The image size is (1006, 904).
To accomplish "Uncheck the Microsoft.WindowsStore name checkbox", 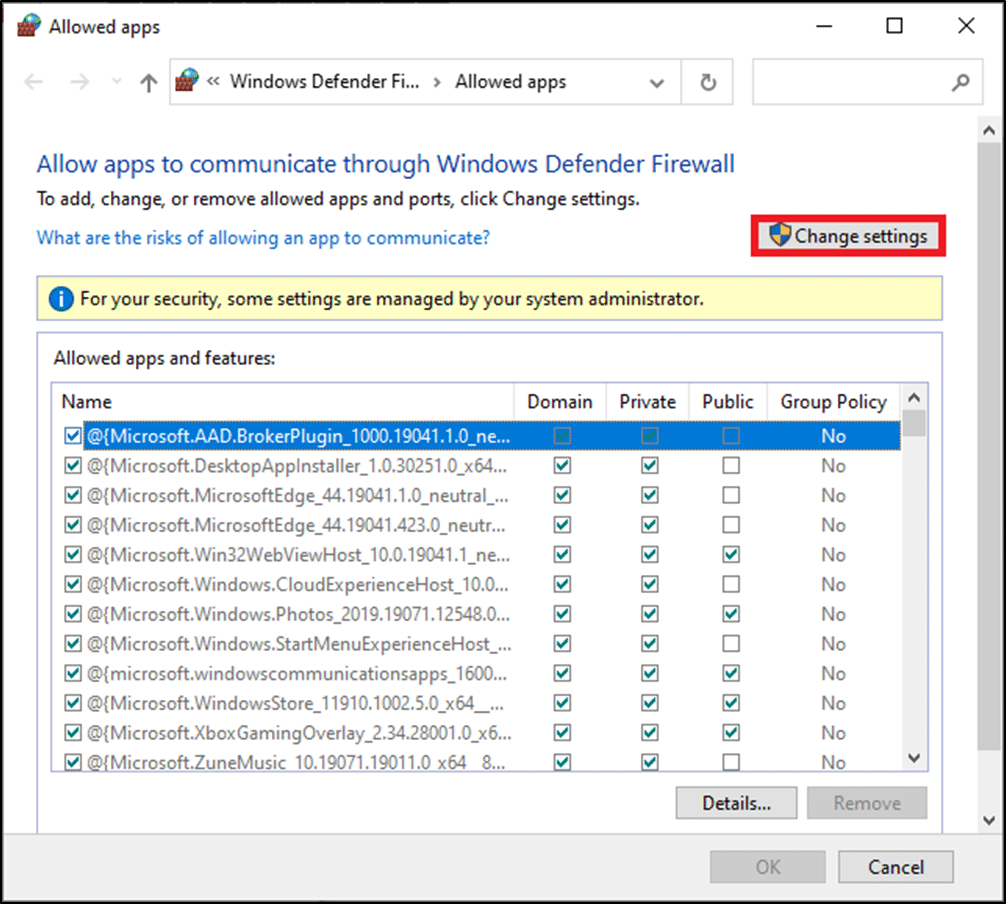I will point(72,703).
